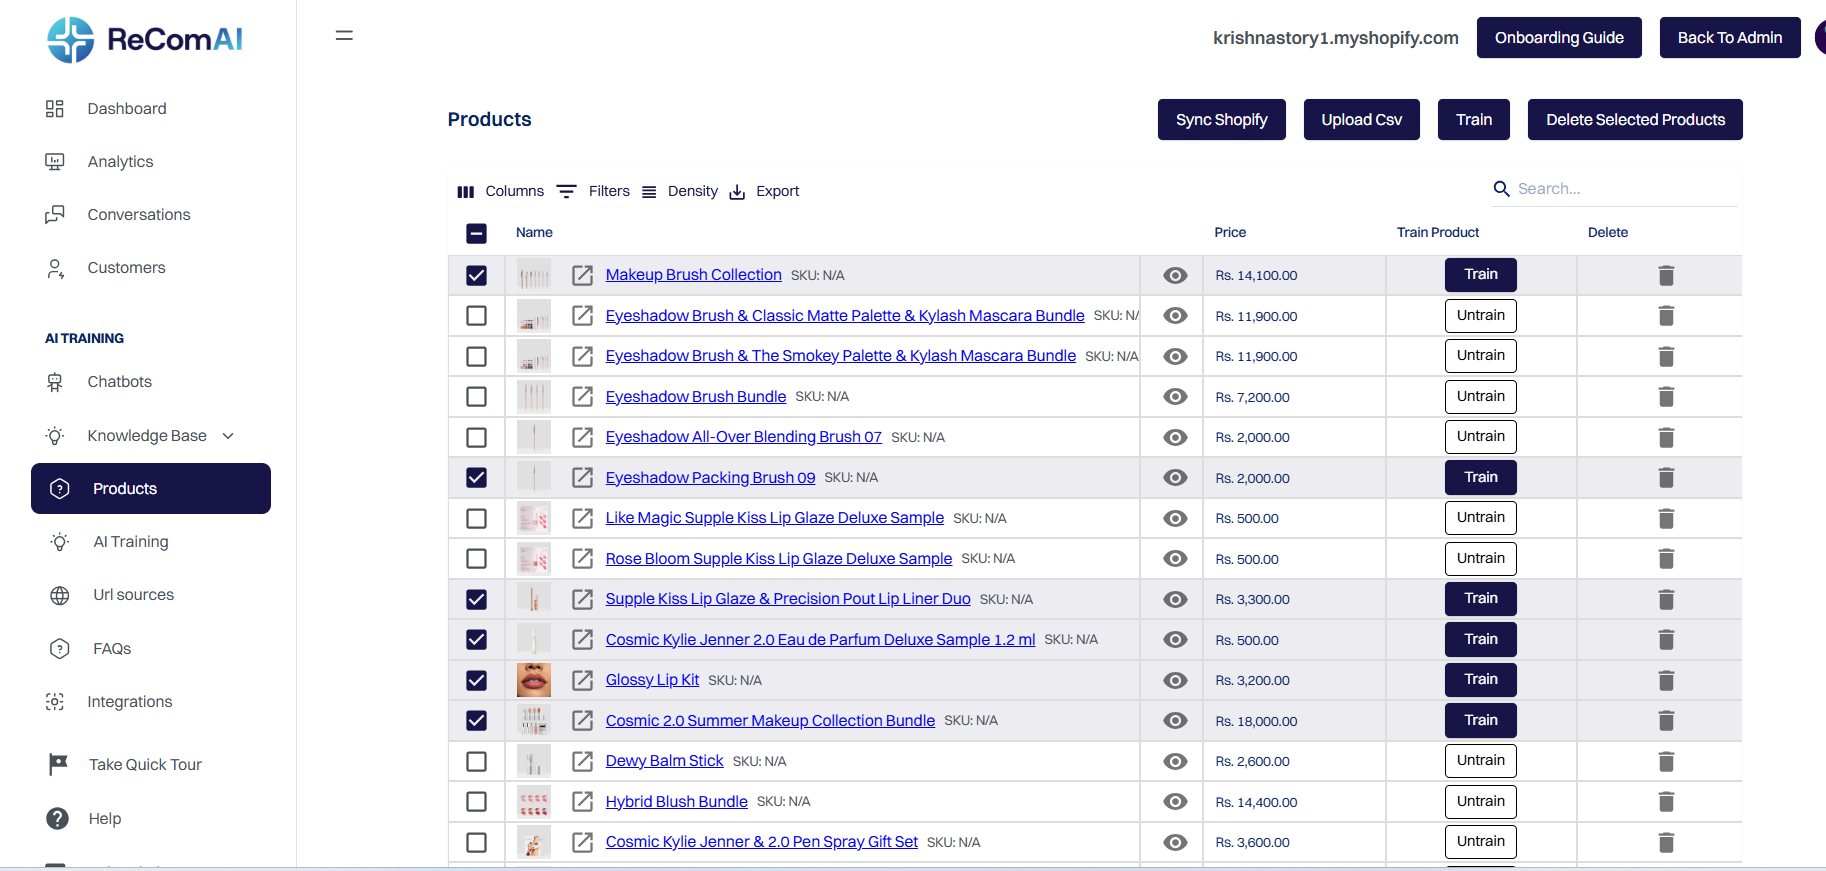Expand the Knowledge Base section chevron
The height and width of the screenshot is (871, 1826).
pyautogui.click(x=228, y=436)
